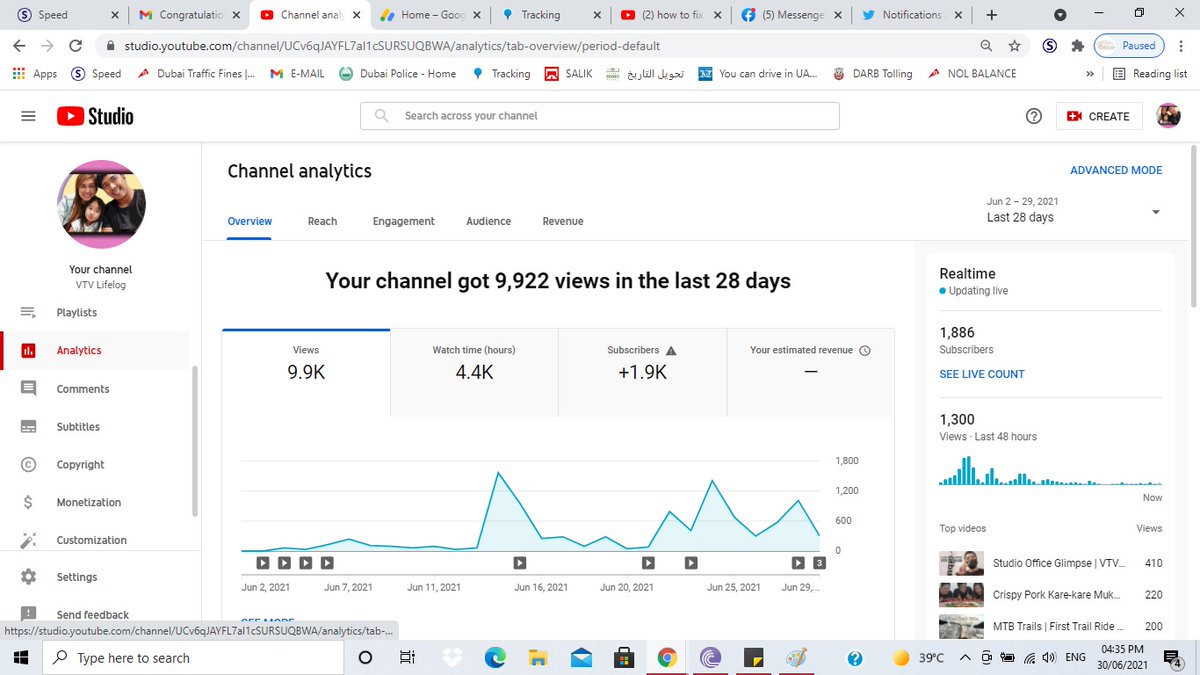Click the Customization wand icon
The width and height of the screenshot is (1200, 675).
click(x=28, y=540)
